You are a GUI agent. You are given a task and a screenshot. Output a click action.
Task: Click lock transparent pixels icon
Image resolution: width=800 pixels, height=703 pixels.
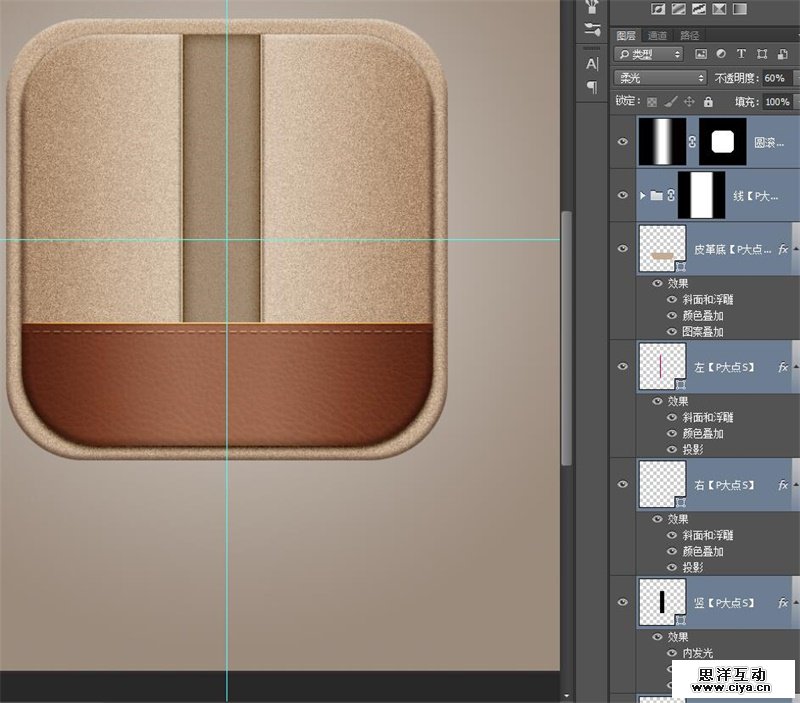(x=652, y=102)
